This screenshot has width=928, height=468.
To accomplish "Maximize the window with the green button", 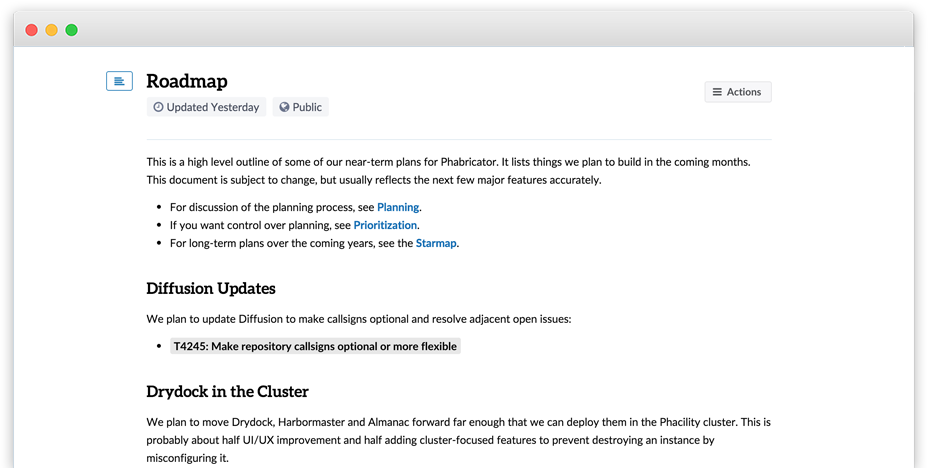I will pos(72,30).
